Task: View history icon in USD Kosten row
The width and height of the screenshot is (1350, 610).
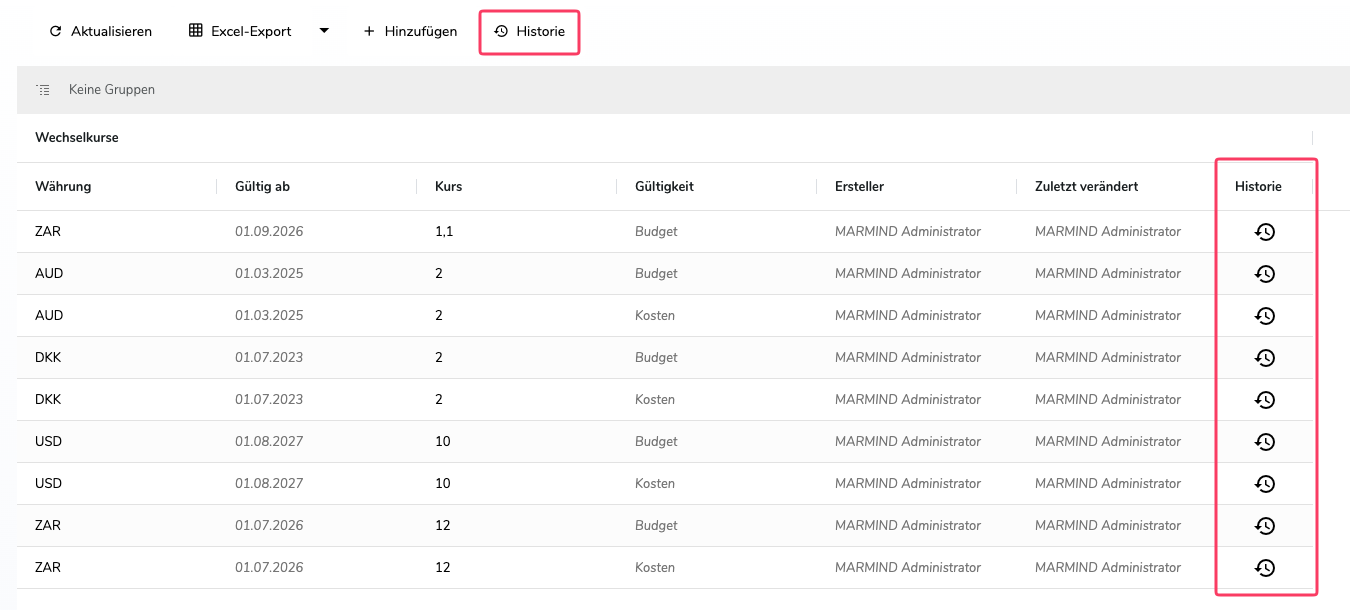Action: coord(1265,484)
